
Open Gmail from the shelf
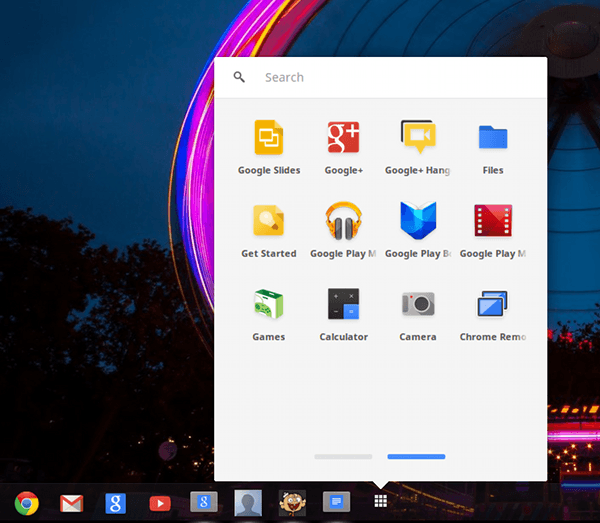click(72, 503)
